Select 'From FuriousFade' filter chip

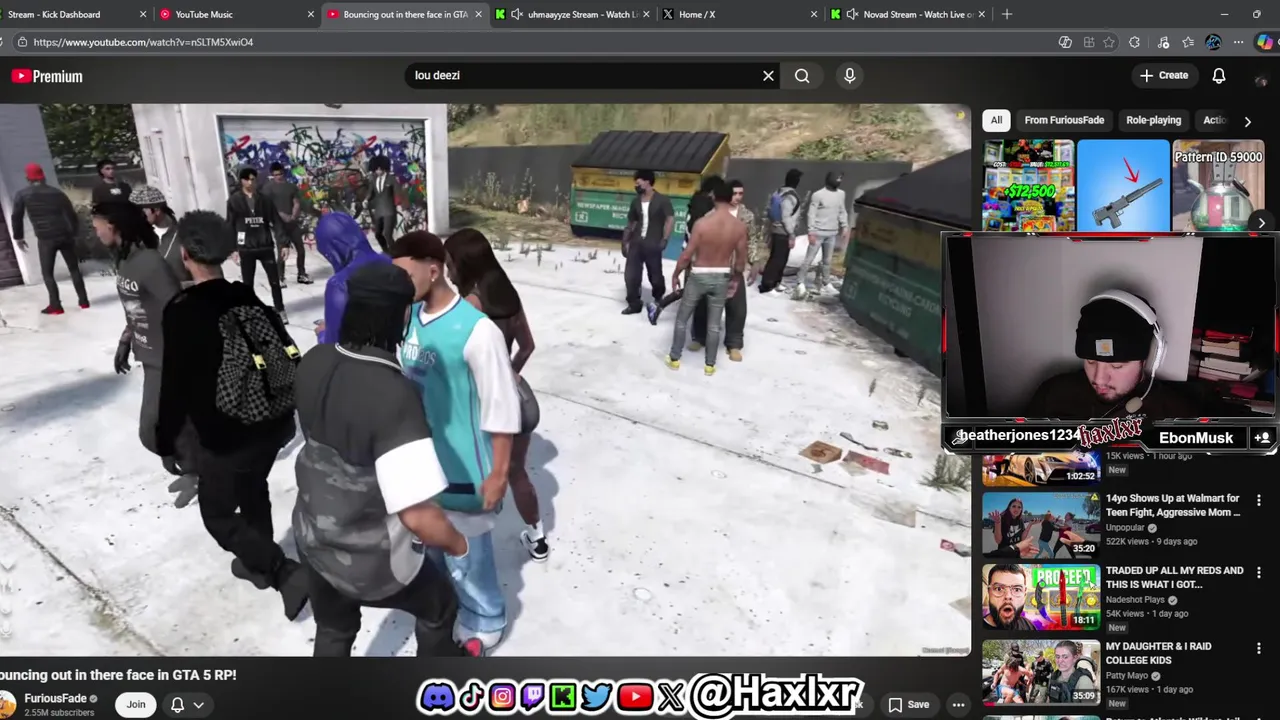(1064, 120)
